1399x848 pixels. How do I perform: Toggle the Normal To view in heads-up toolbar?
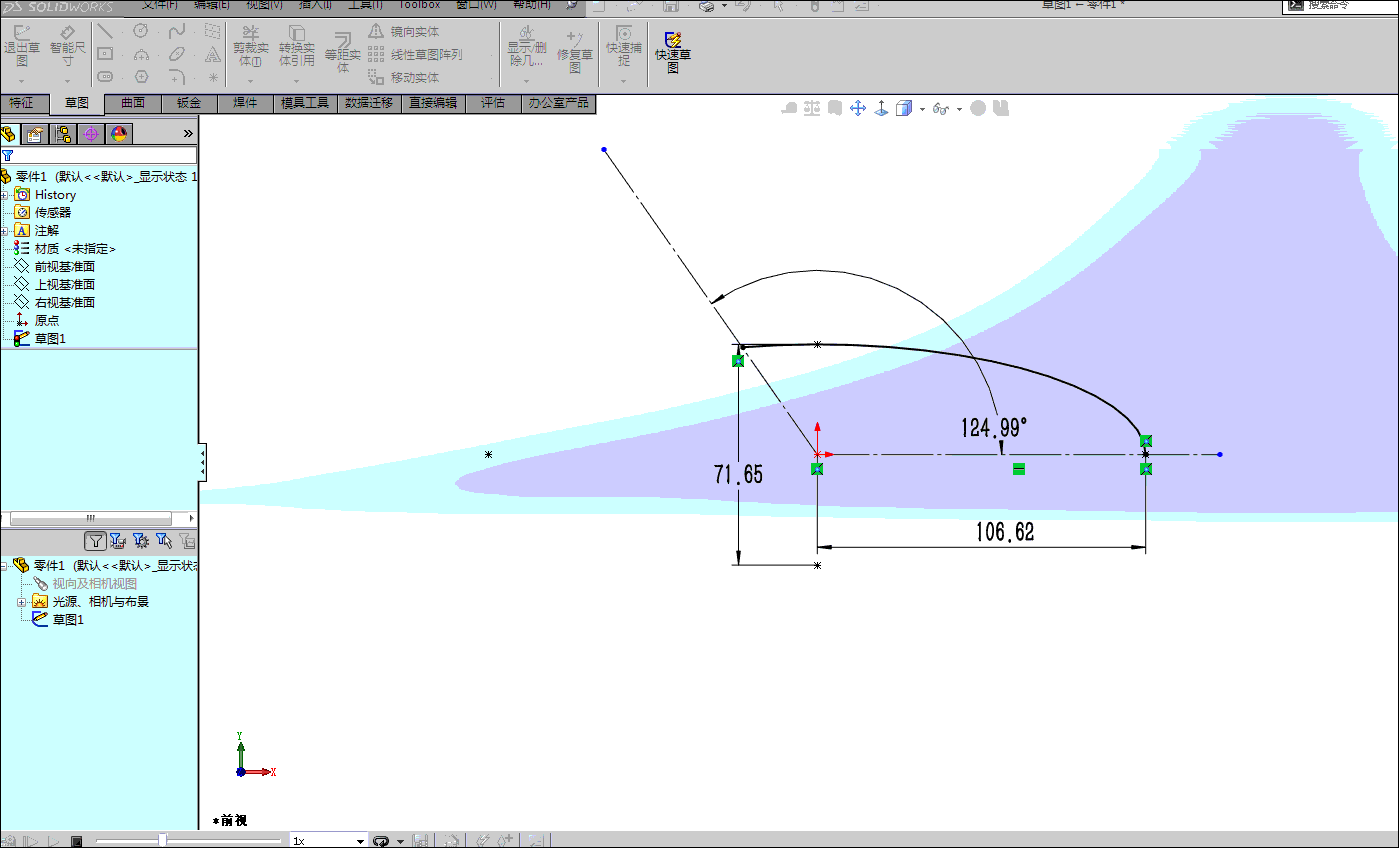coord(879,108)
